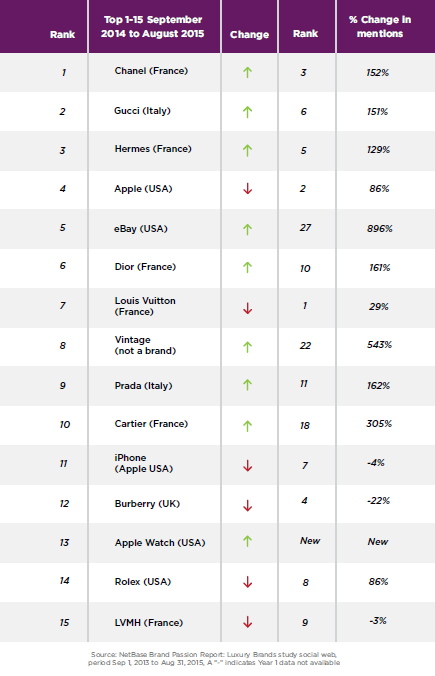Screen dimensions: 435x676
Task: Select the Dior (France) brand cell
Action: [x=145, y=267]
